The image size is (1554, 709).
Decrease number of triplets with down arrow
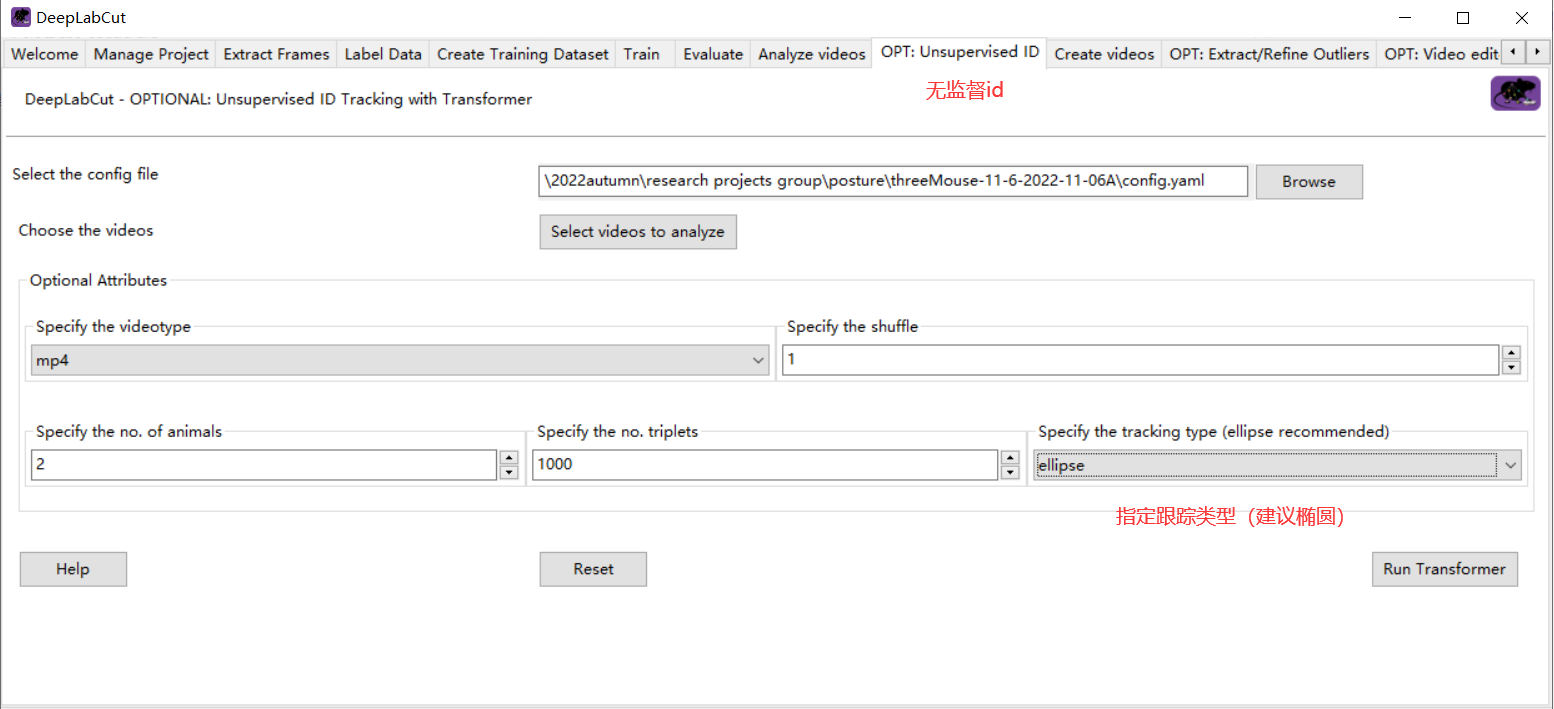[1010, 472]
